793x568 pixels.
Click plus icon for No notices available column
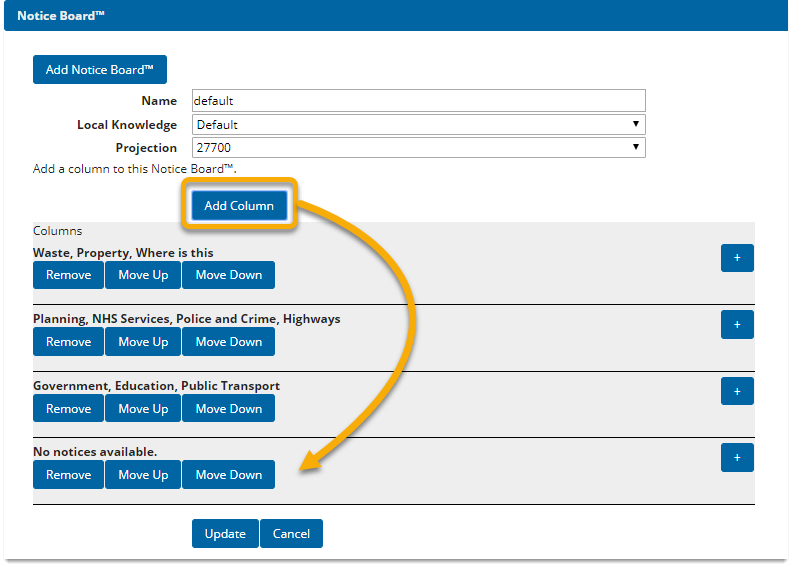[x=737, y=457]
